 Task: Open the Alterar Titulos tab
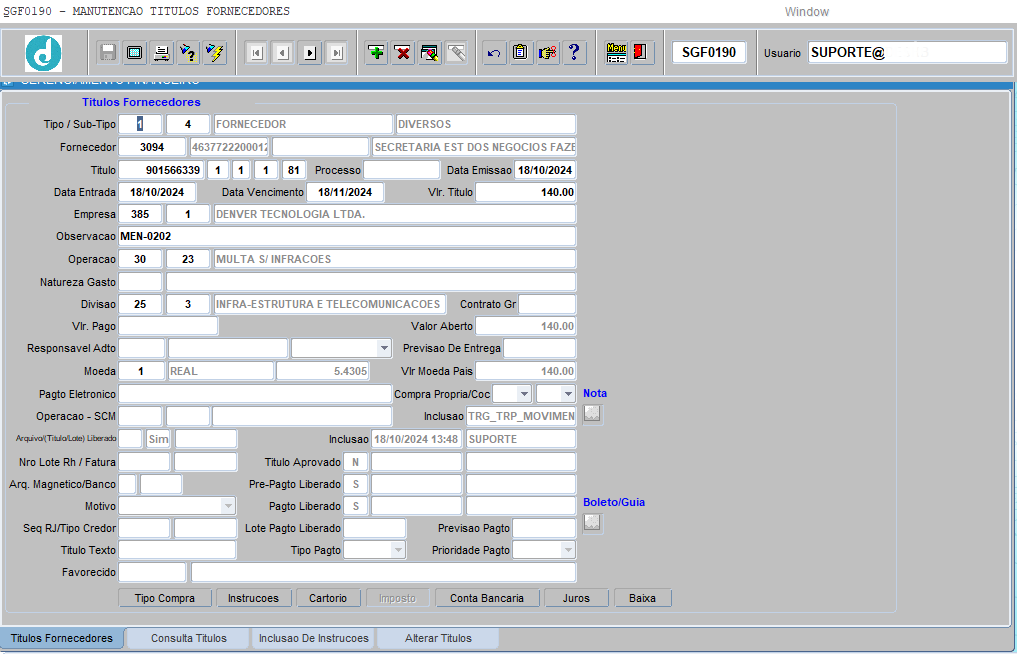pos(438,638)
